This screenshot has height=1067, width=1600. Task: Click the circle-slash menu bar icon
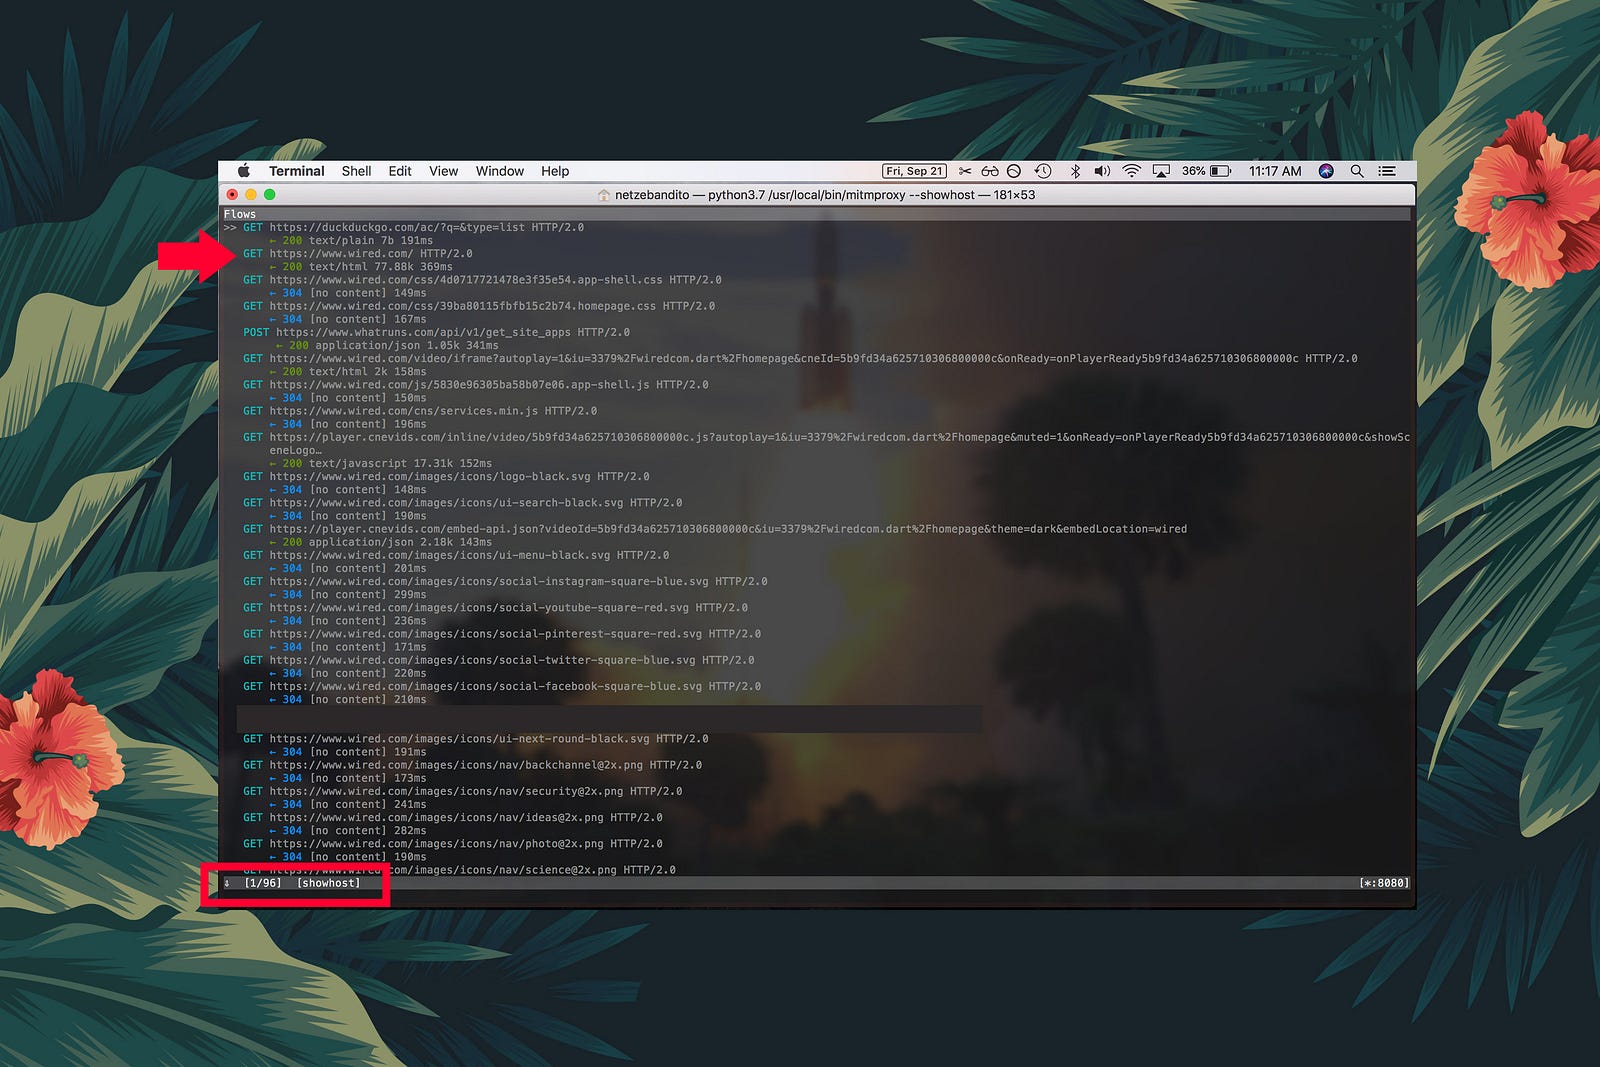pyautogui.click(x=1014, y=171)
